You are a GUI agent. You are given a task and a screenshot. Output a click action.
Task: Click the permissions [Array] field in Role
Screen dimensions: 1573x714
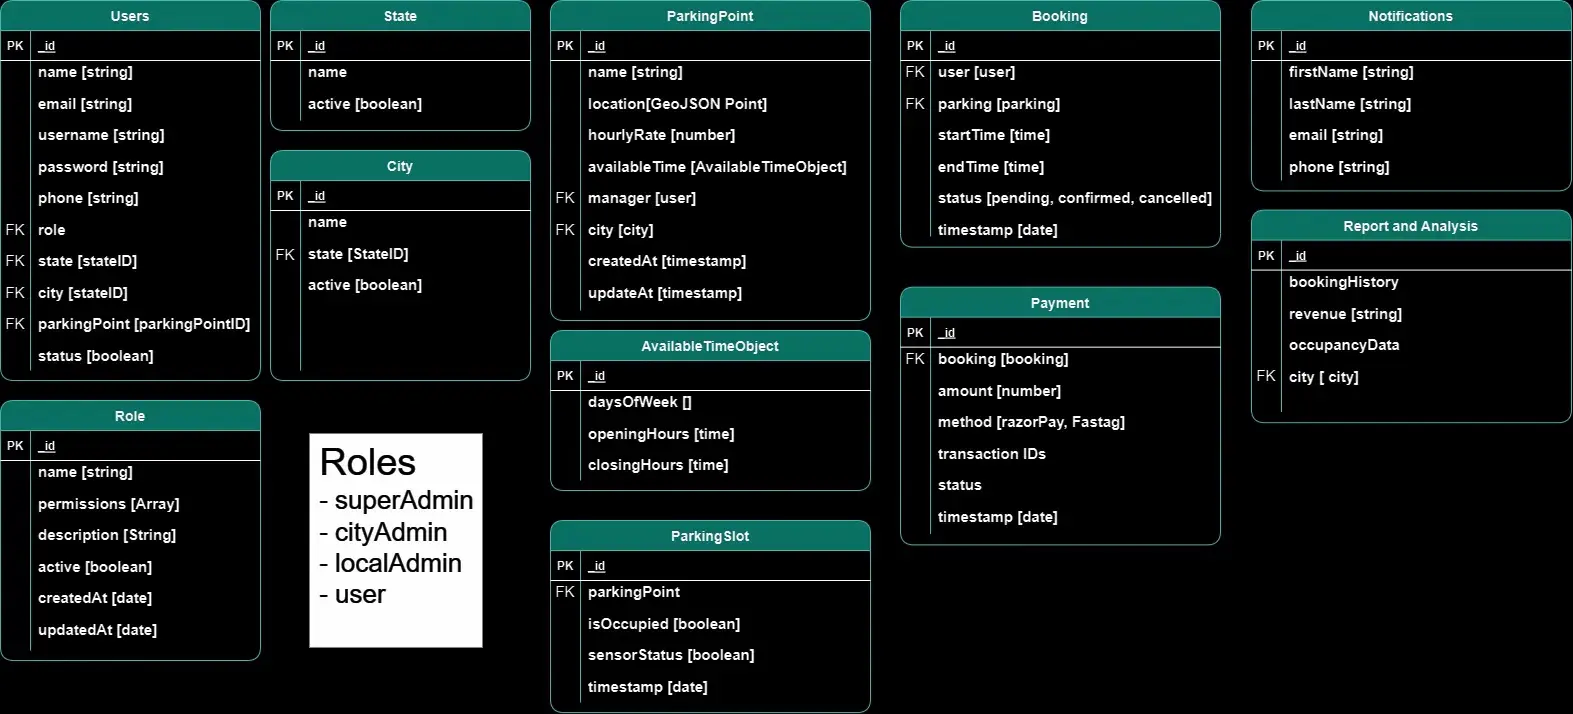click(109, 504)
